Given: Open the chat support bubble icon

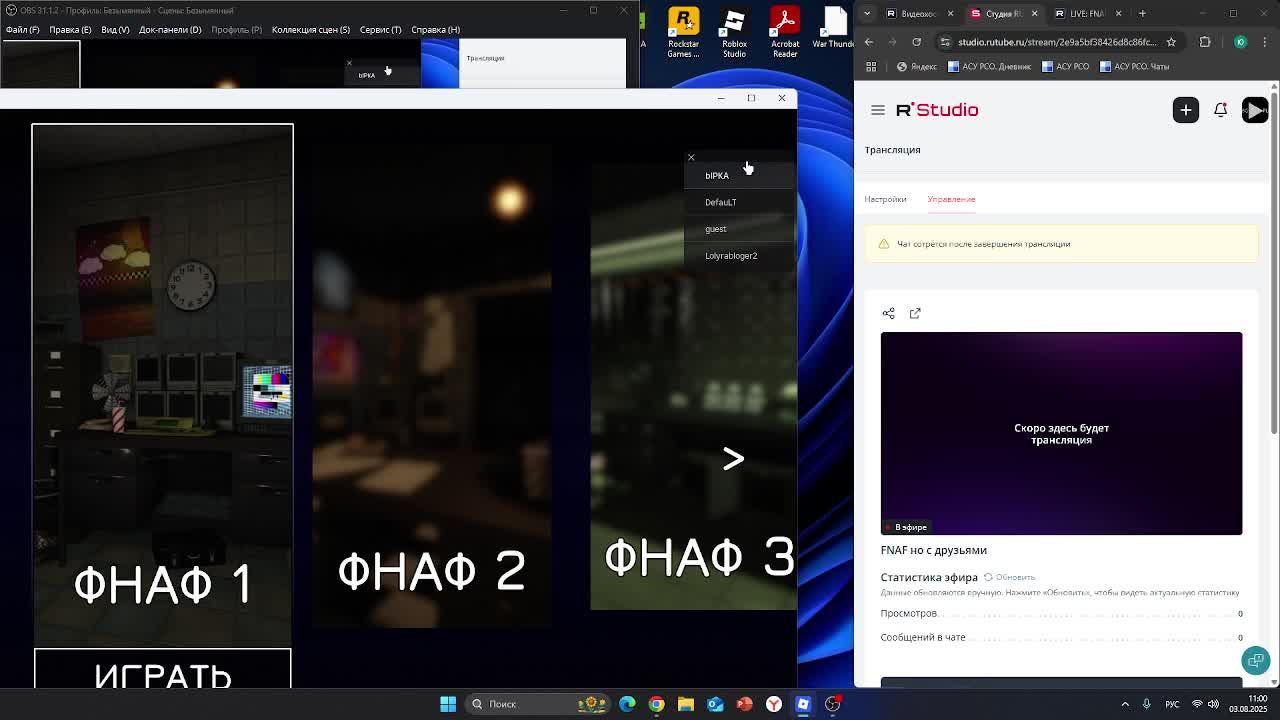Looking at the screenshot, I should [1255, 659].
